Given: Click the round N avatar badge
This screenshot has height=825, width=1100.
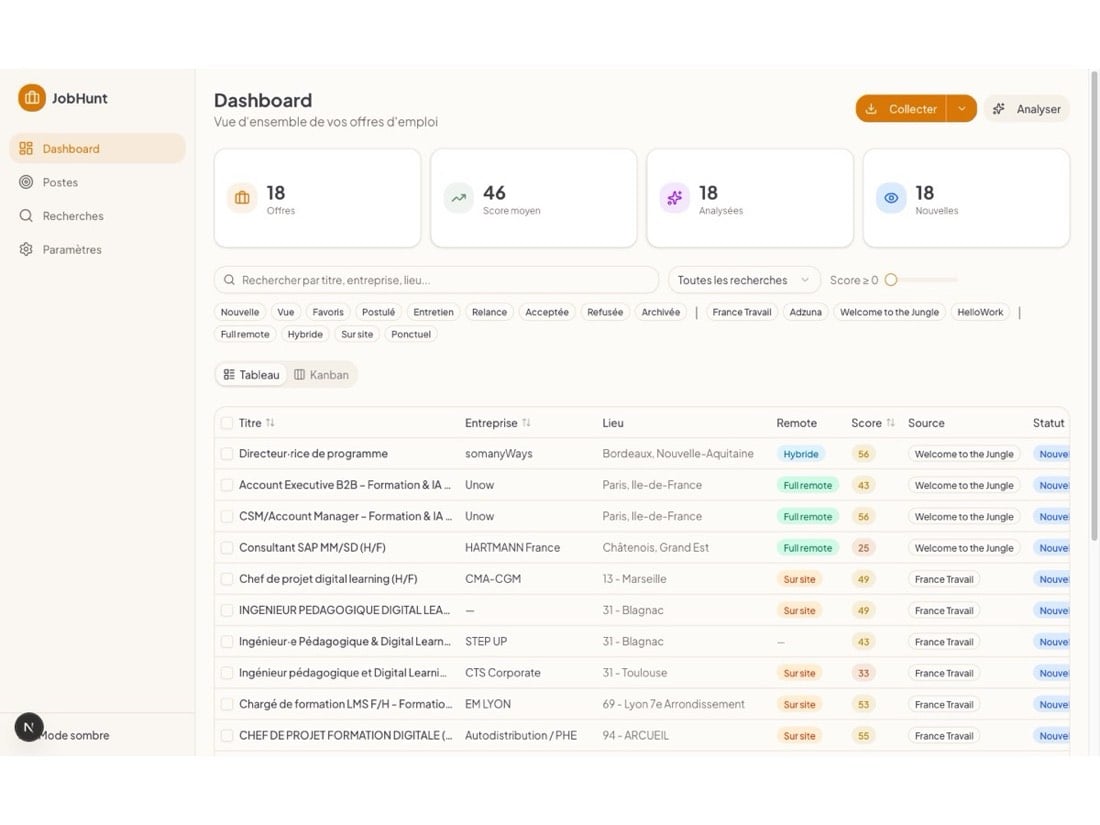Looking at the screenshot, I should (29, 727).
